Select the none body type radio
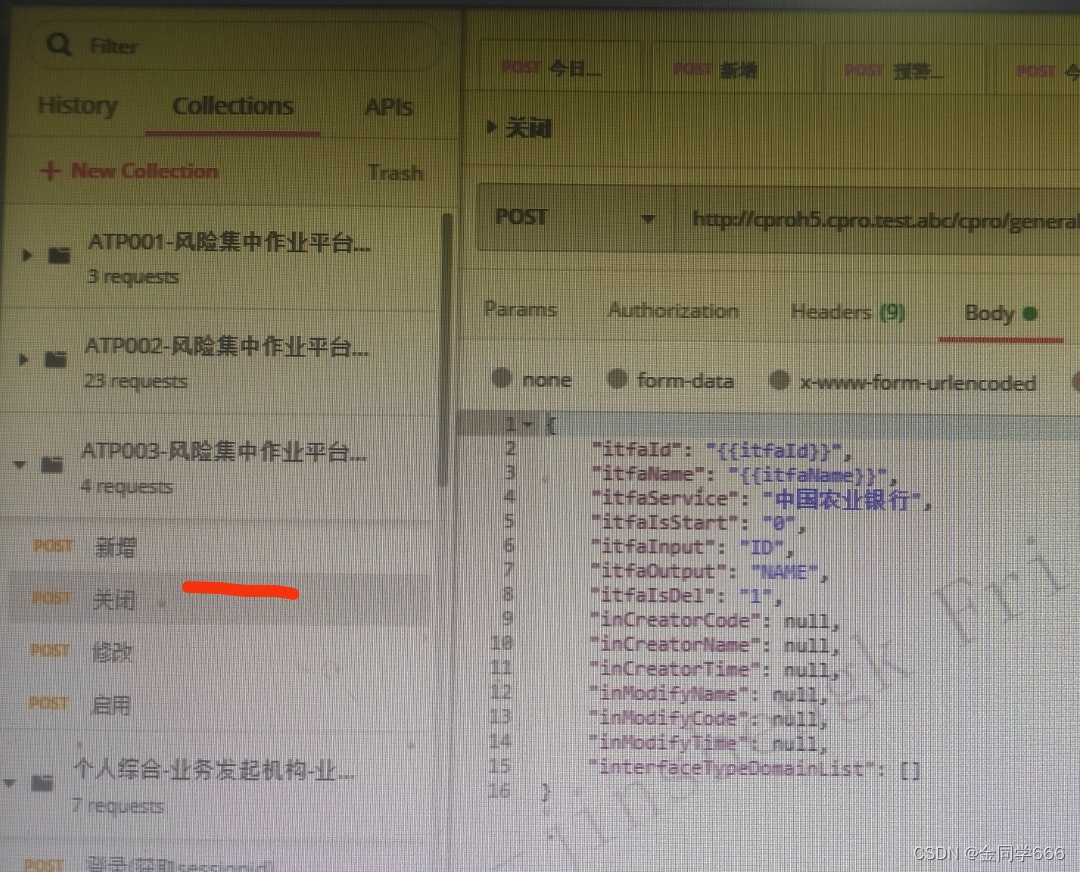1080x872 pixels. (501, 377)
